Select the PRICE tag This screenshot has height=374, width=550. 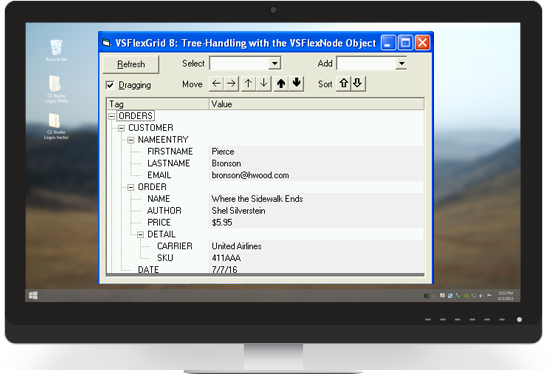159,222
